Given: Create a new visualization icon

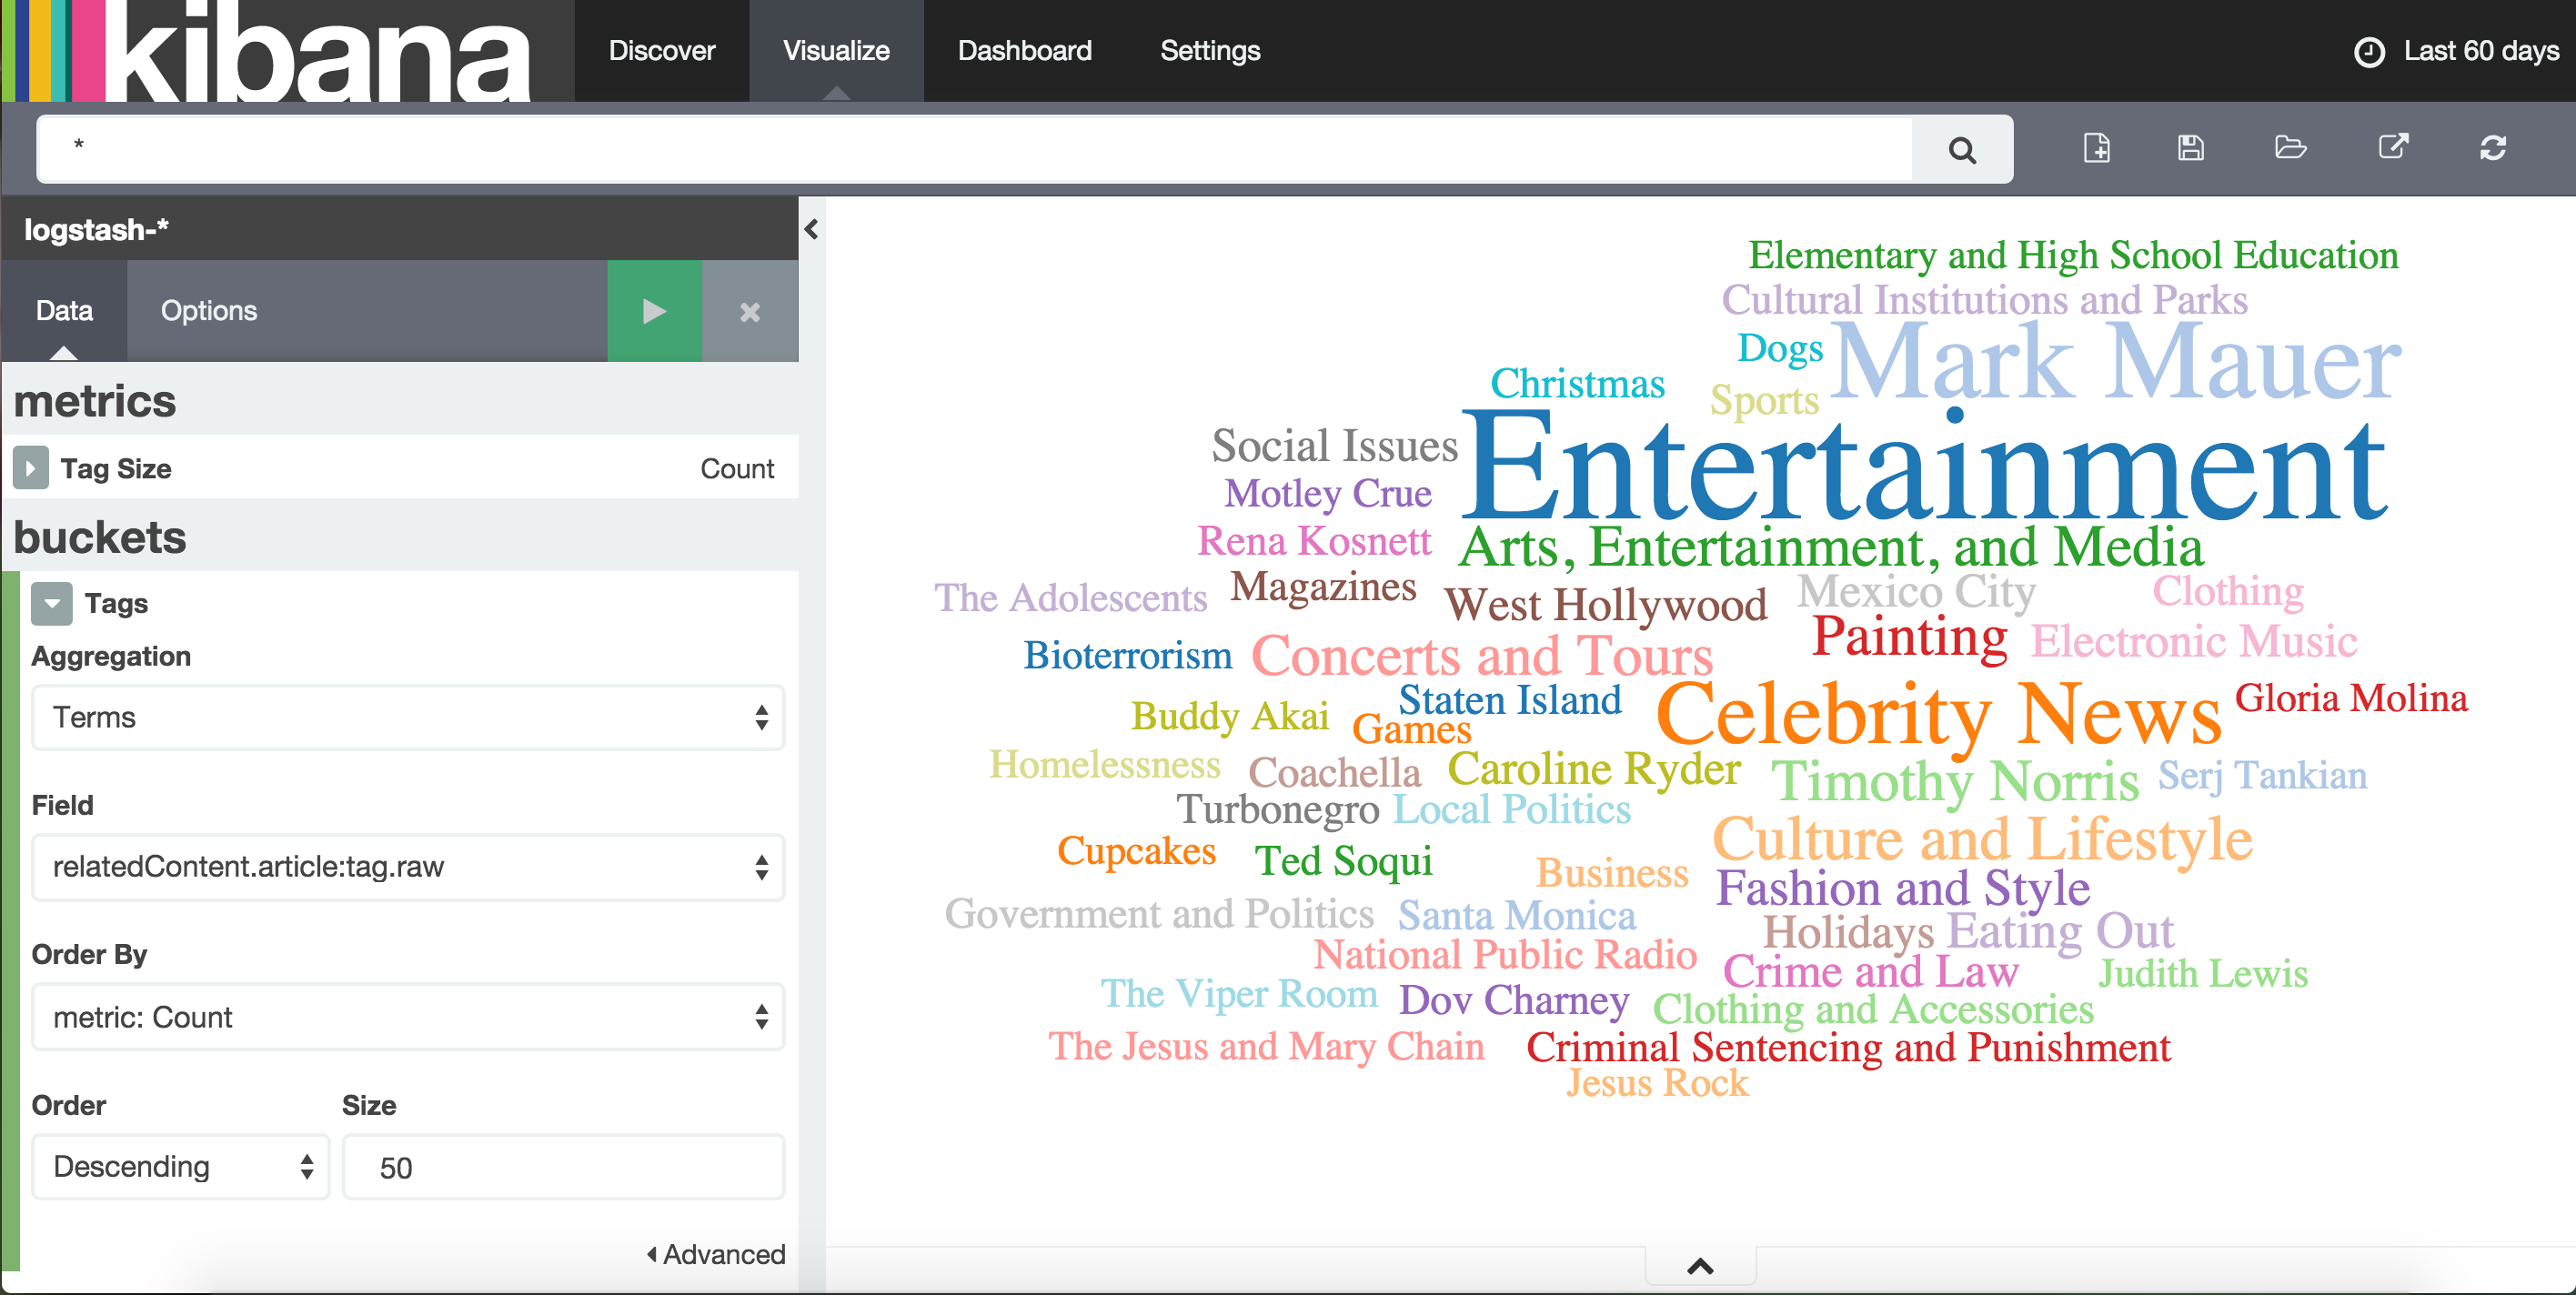Looking at the screenshot, I should tap(2097, 148).
